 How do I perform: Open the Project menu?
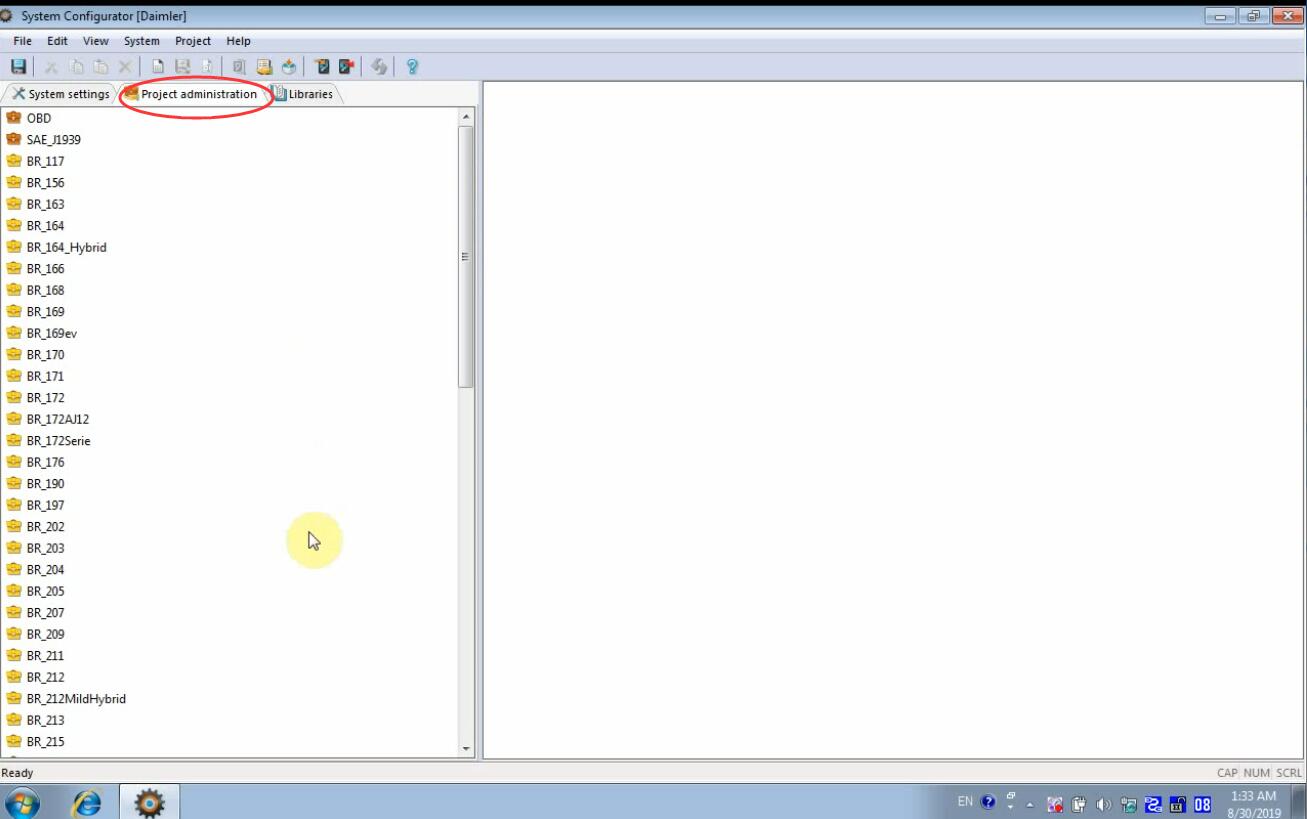click(x=192, y=41)
